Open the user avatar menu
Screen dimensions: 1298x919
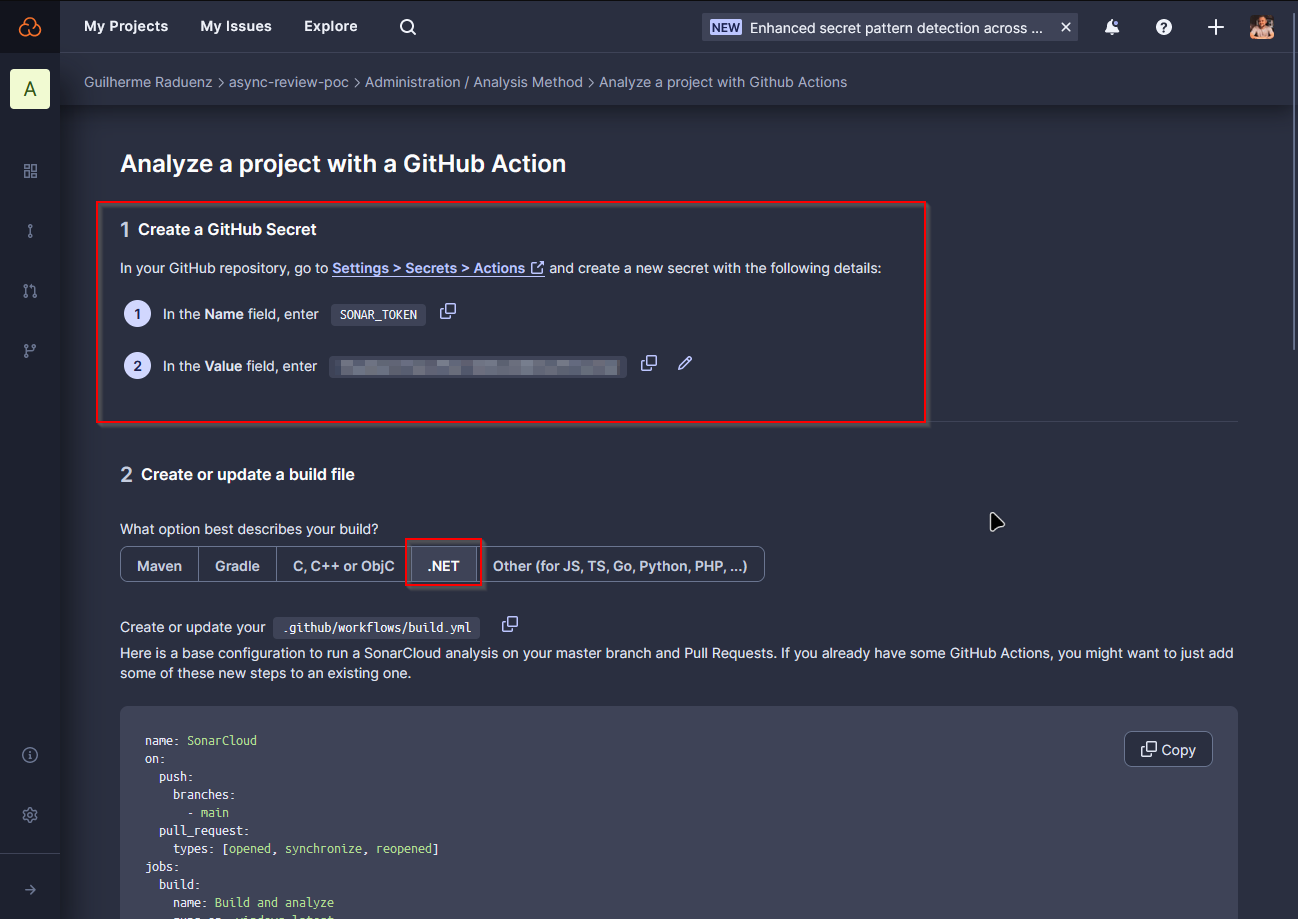[x=1262, y=27]
